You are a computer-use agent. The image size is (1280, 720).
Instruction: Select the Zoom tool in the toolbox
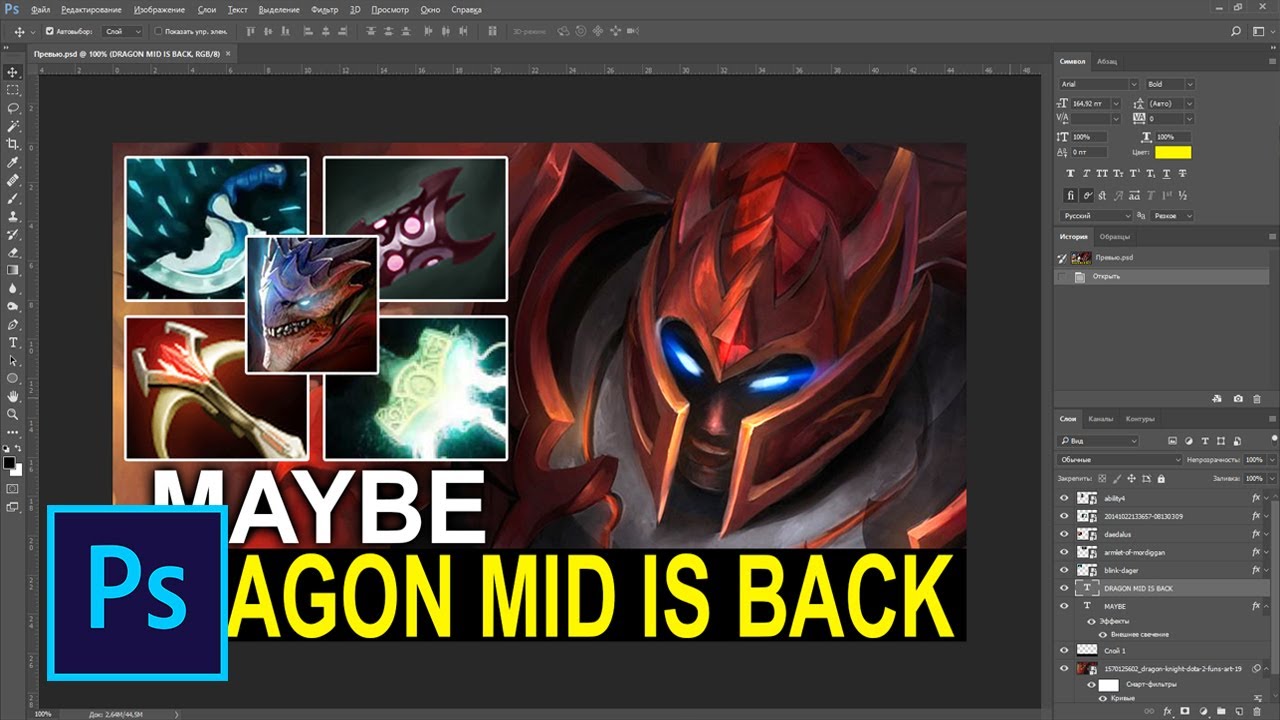[13, 414]
